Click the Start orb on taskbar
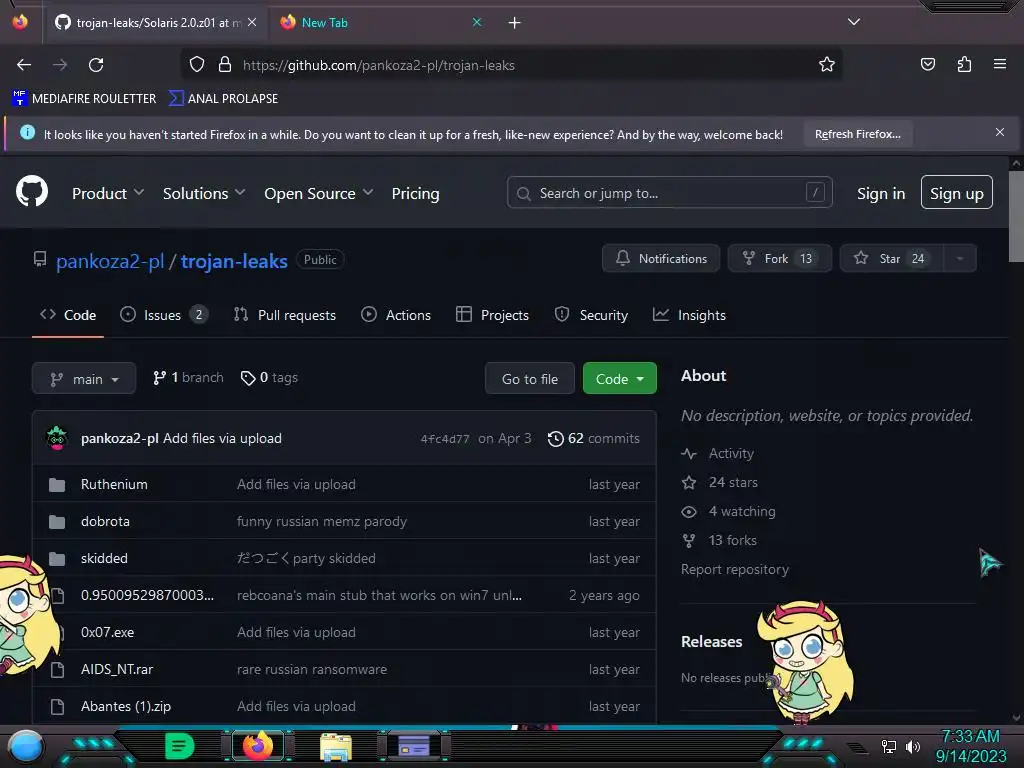This screenshot has height=768, width=1024. (25, 746)
